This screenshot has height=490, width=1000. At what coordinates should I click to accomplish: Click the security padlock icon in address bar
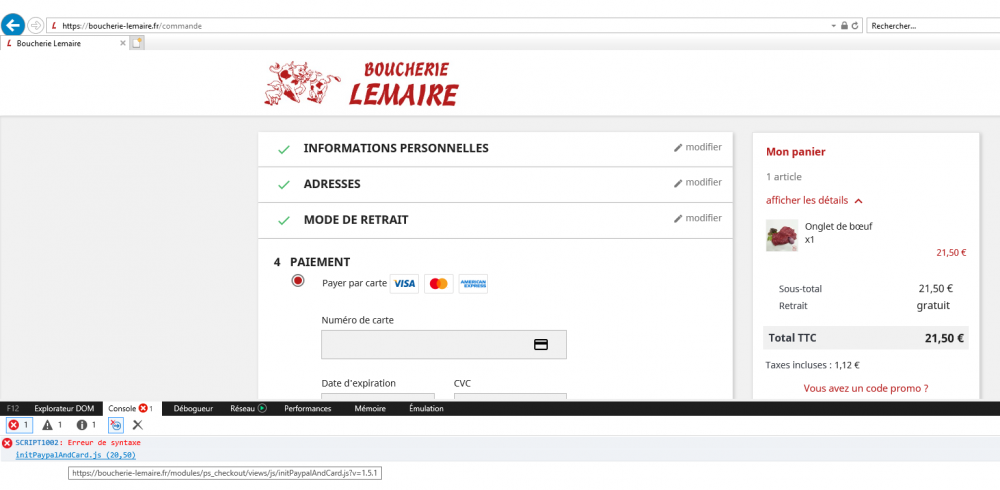844,26
